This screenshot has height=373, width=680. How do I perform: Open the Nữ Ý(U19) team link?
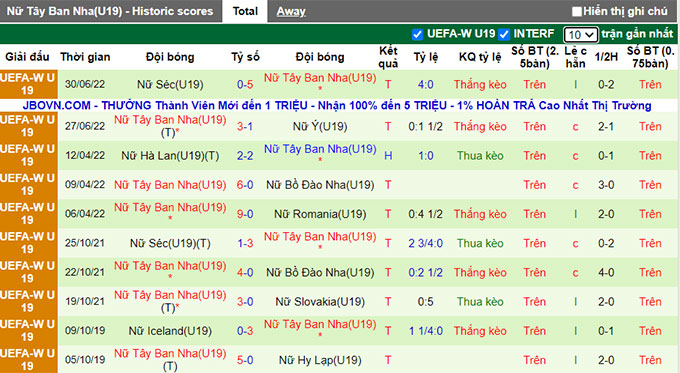pos(320,127)
